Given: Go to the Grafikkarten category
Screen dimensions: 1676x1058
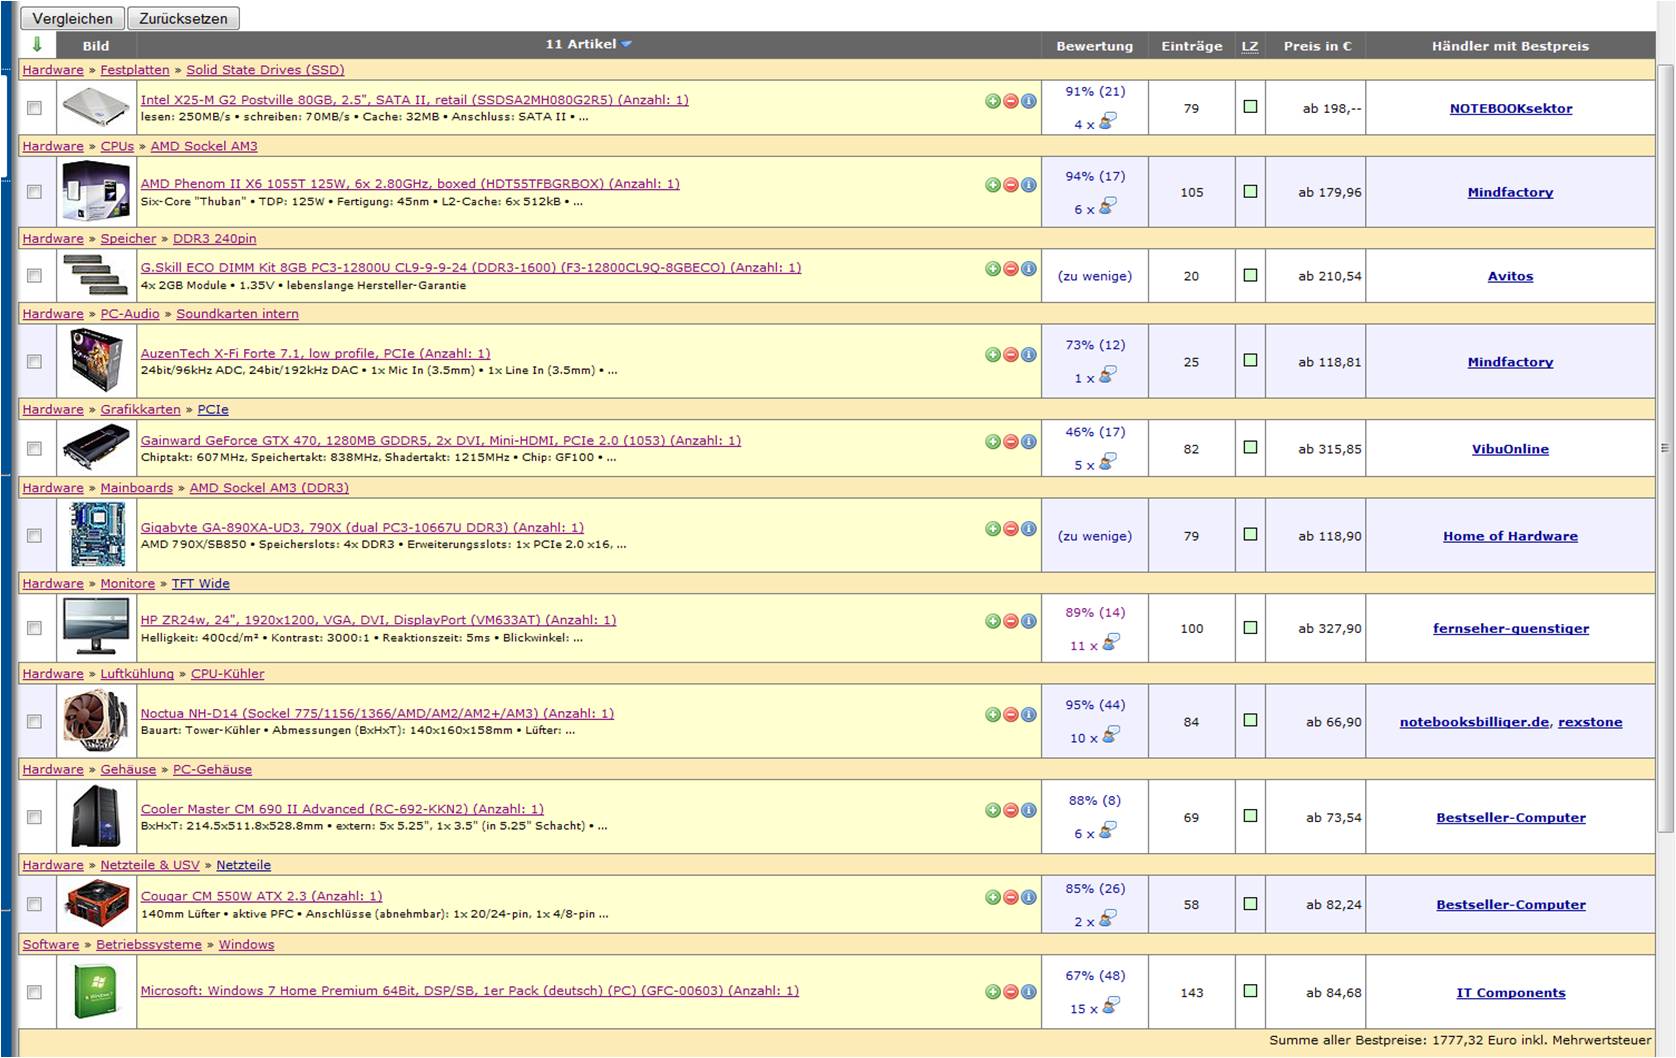Looking at the screenshot, I should click(140, 410).
